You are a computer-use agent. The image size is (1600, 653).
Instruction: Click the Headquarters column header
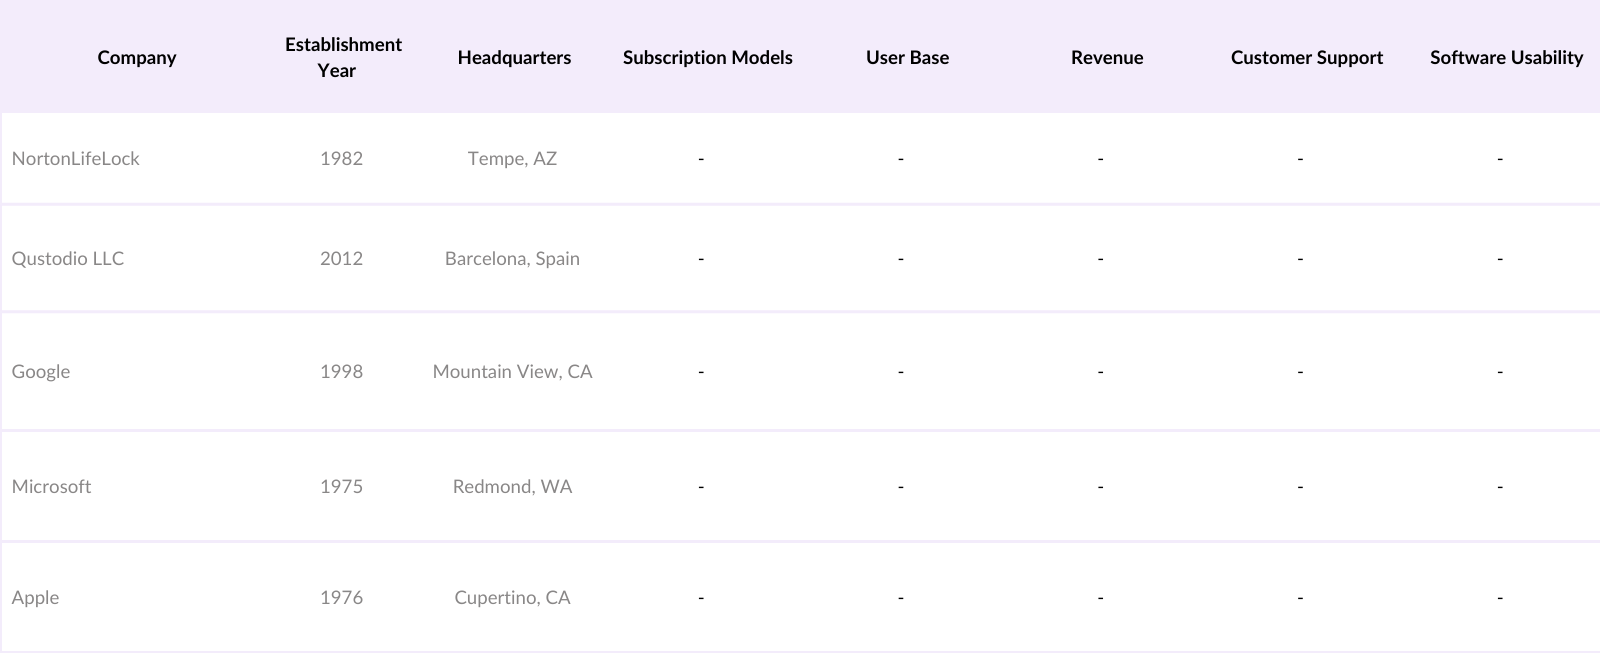(514, 57)
